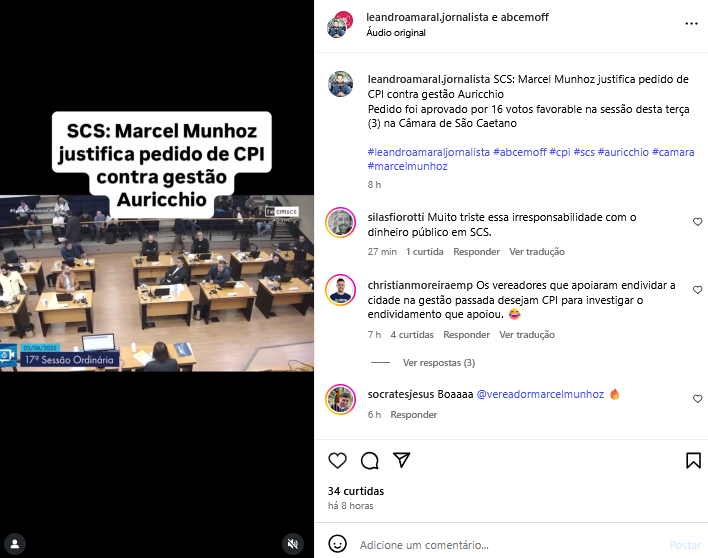Open comments with the speech bubble icon

[x=369, y=460]
